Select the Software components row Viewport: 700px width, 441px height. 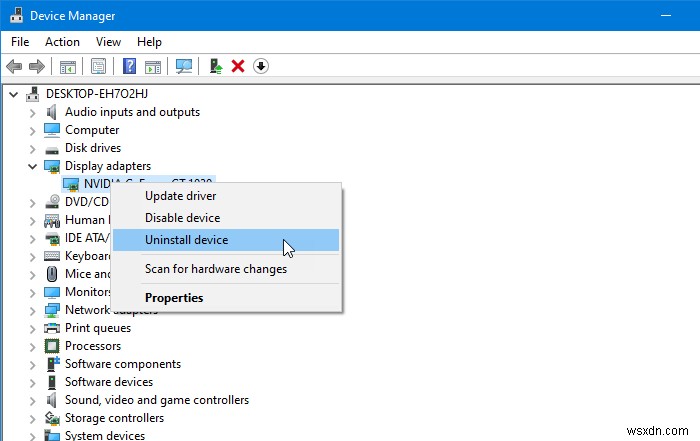[123, 364]
